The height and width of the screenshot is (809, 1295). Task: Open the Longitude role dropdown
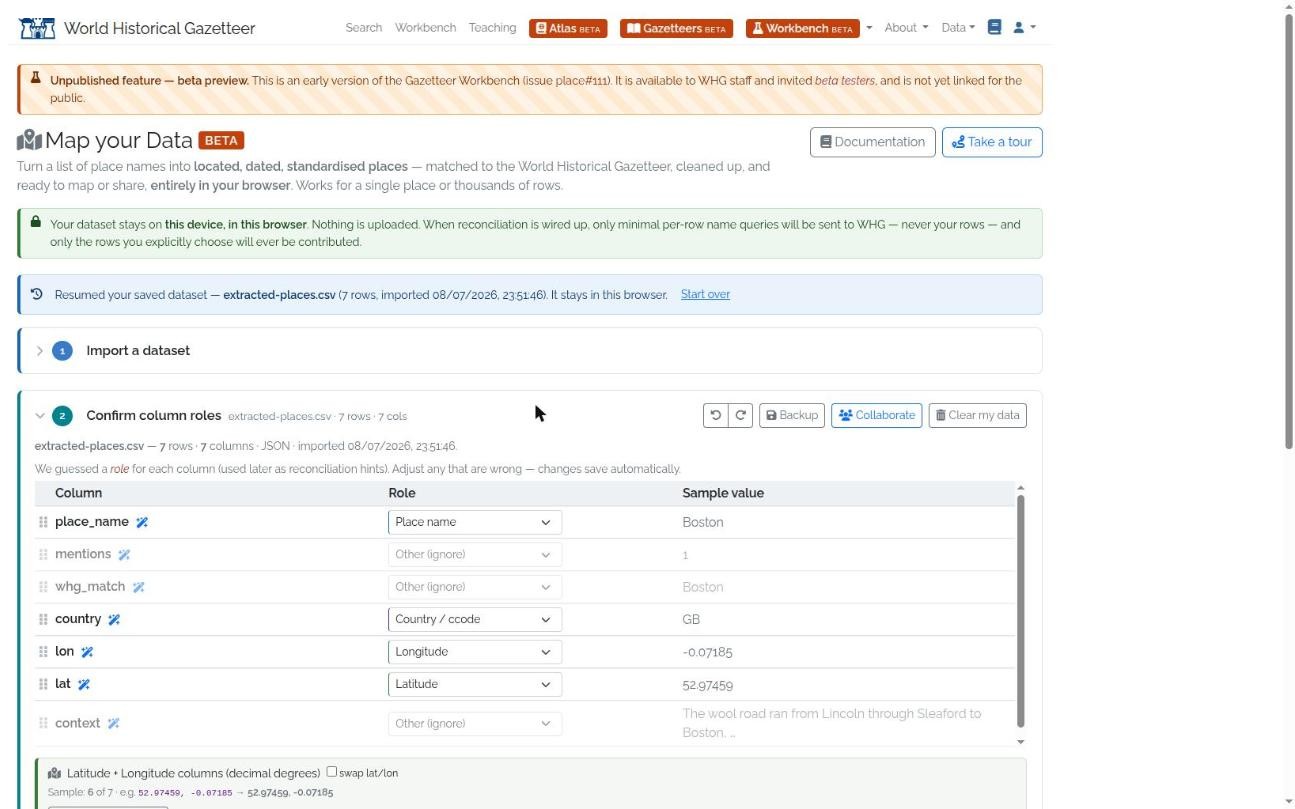tap(475, 652)
